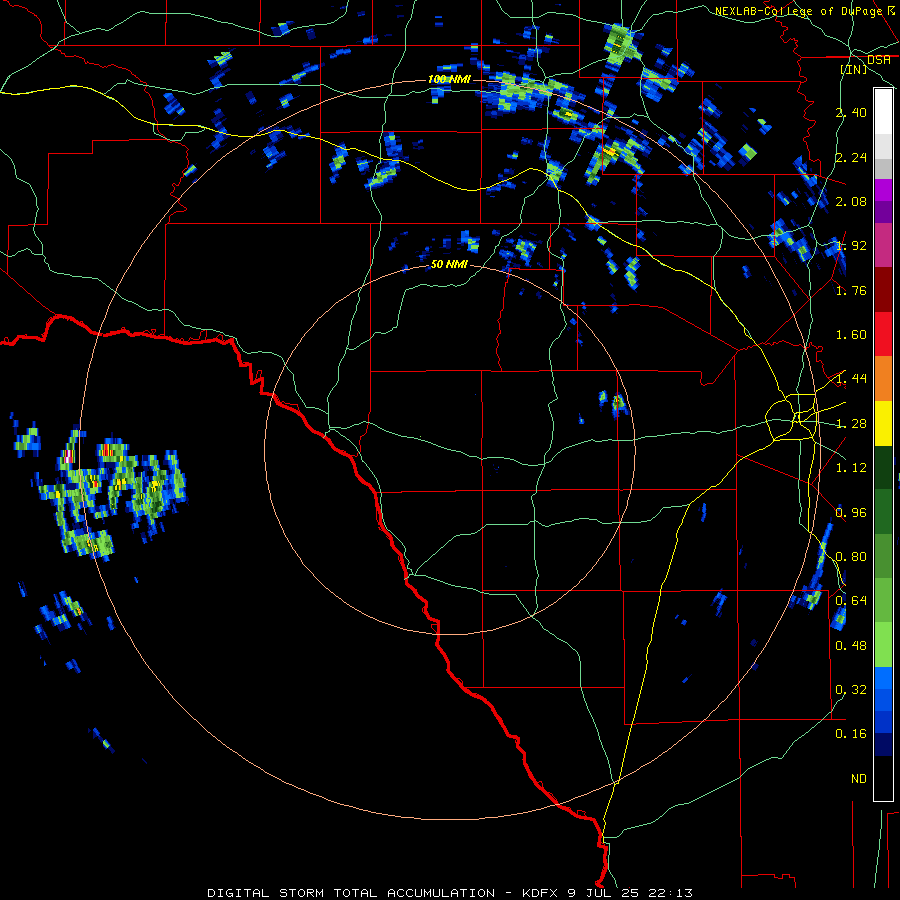Select the 0.16 legend value
900x900 pixels.
pyautogui.click(x=851, y=734)
